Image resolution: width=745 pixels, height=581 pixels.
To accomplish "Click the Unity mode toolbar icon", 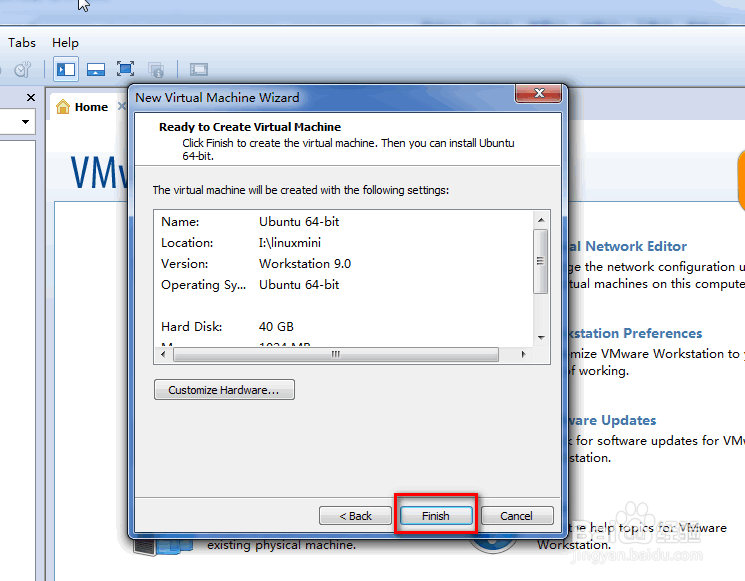I will [x=156, y=70].
